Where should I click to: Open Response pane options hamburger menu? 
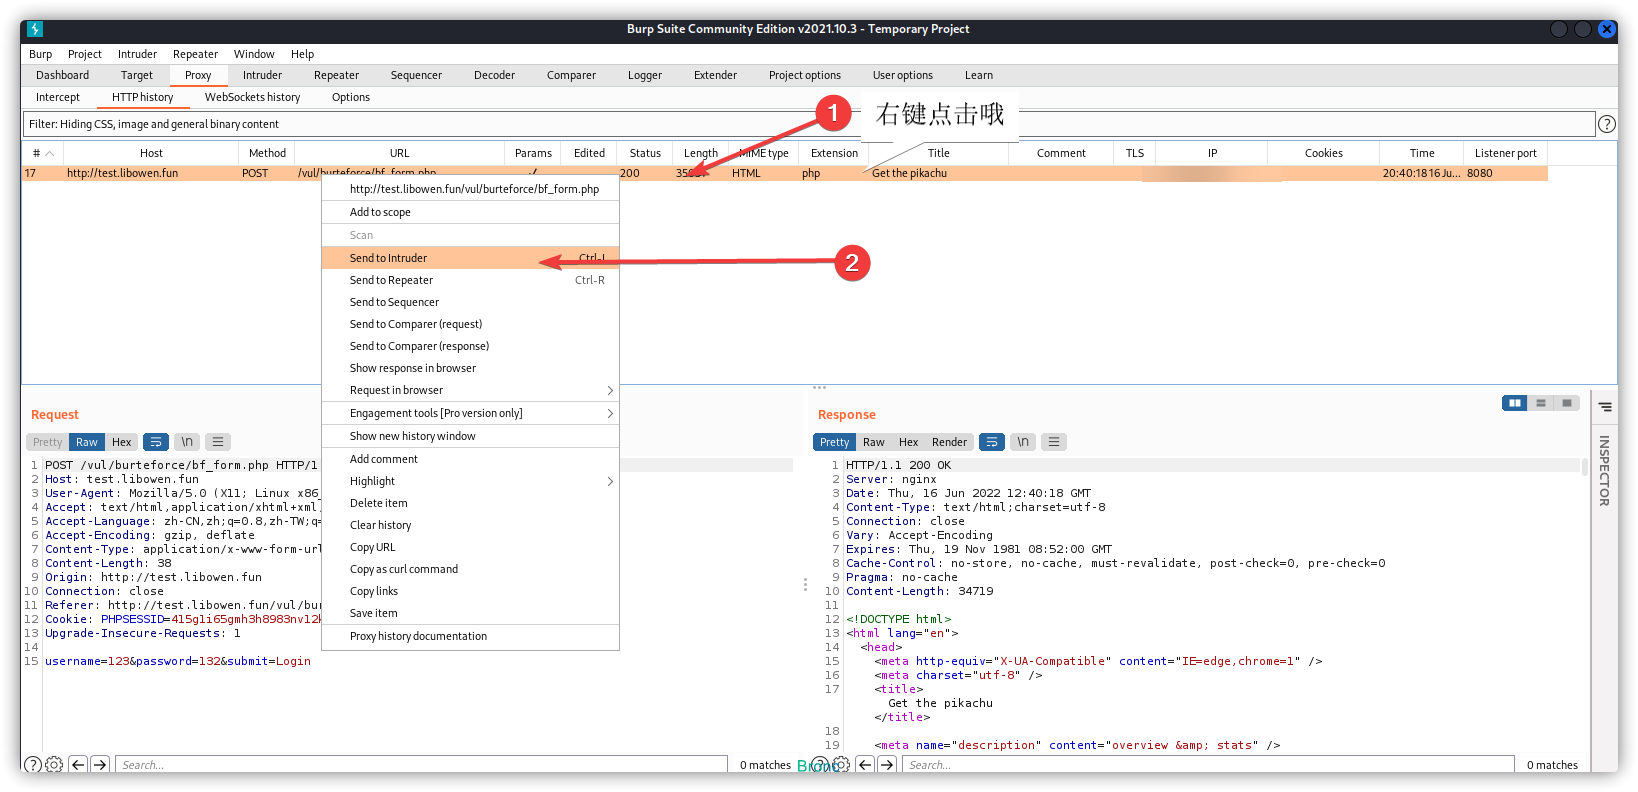coord(1053,442)
